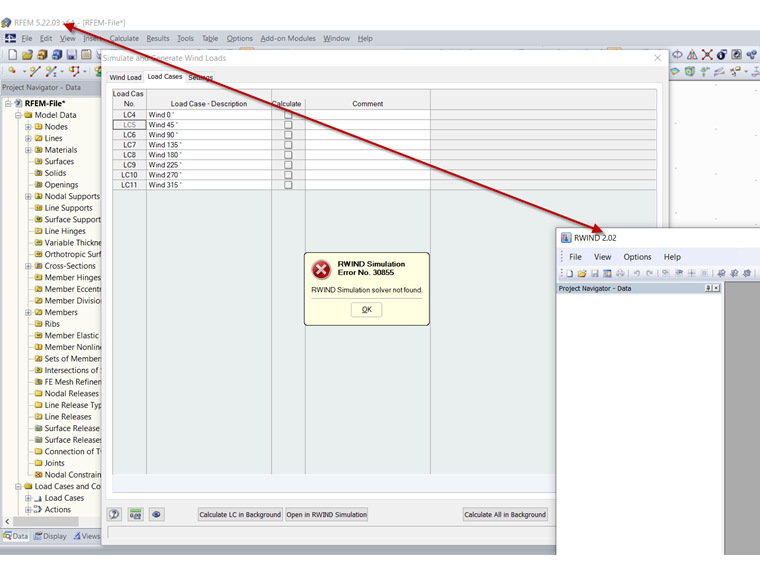Switch to Views tab in Project Navigator

(x=87, y=536)
